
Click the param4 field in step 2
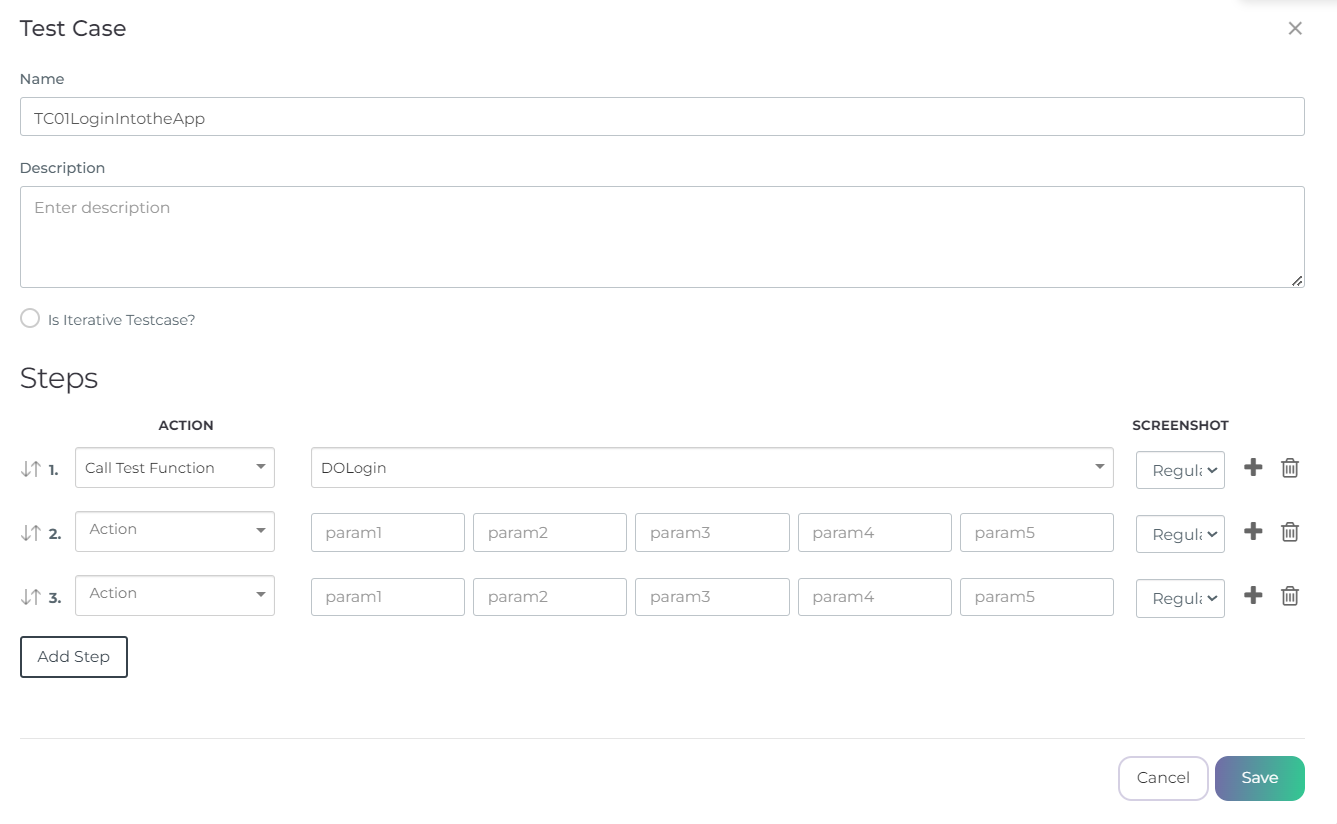click(875, 532)
